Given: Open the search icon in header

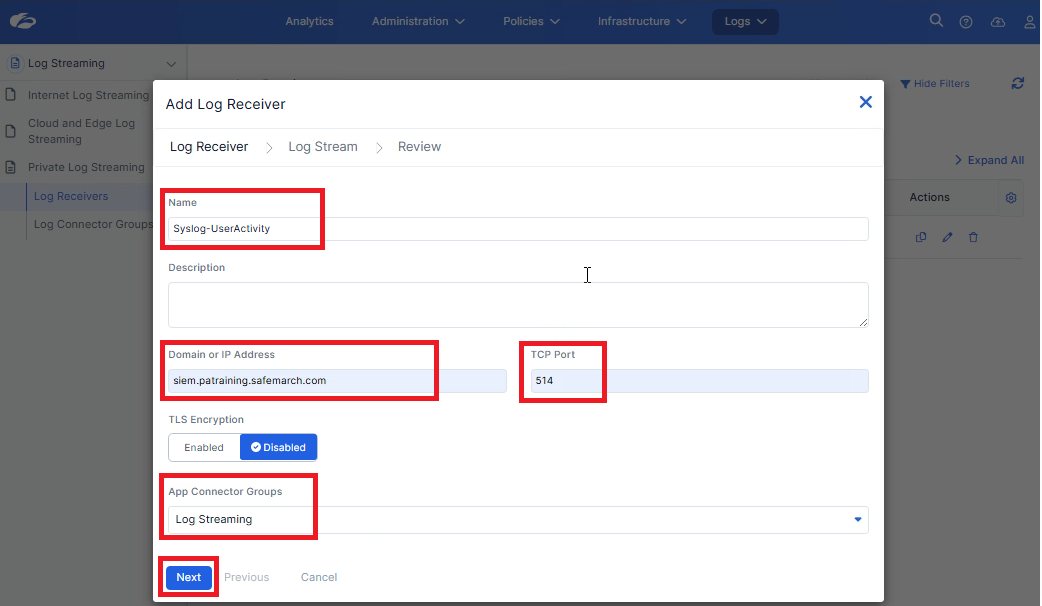Looking at the screenshot, I should (x=936, y=21).
